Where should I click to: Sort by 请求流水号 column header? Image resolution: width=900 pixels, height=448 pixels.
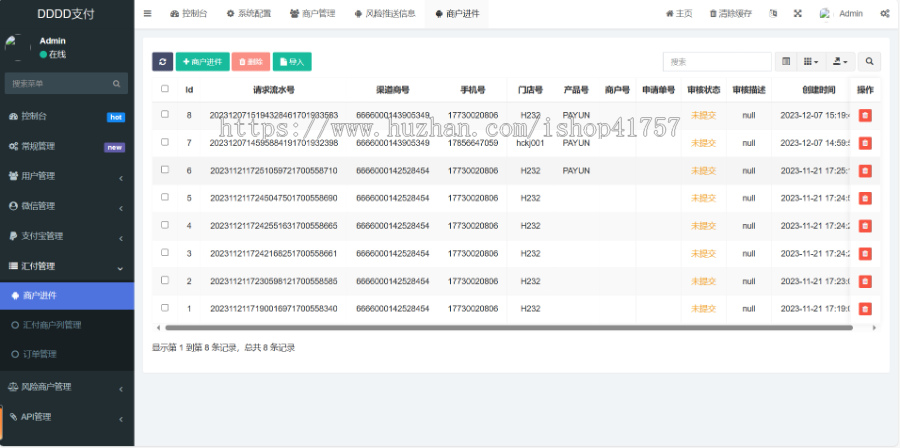click(x=274, y=90)
